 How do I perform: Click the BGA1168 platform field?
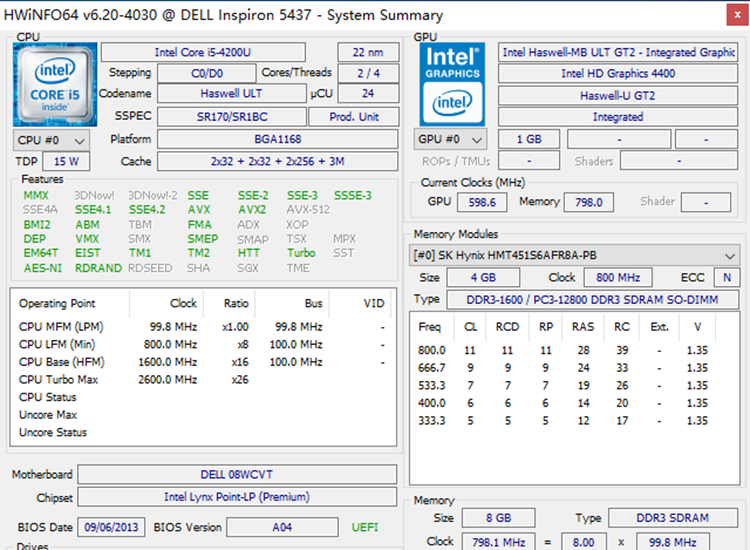click(x=278, y=139)
